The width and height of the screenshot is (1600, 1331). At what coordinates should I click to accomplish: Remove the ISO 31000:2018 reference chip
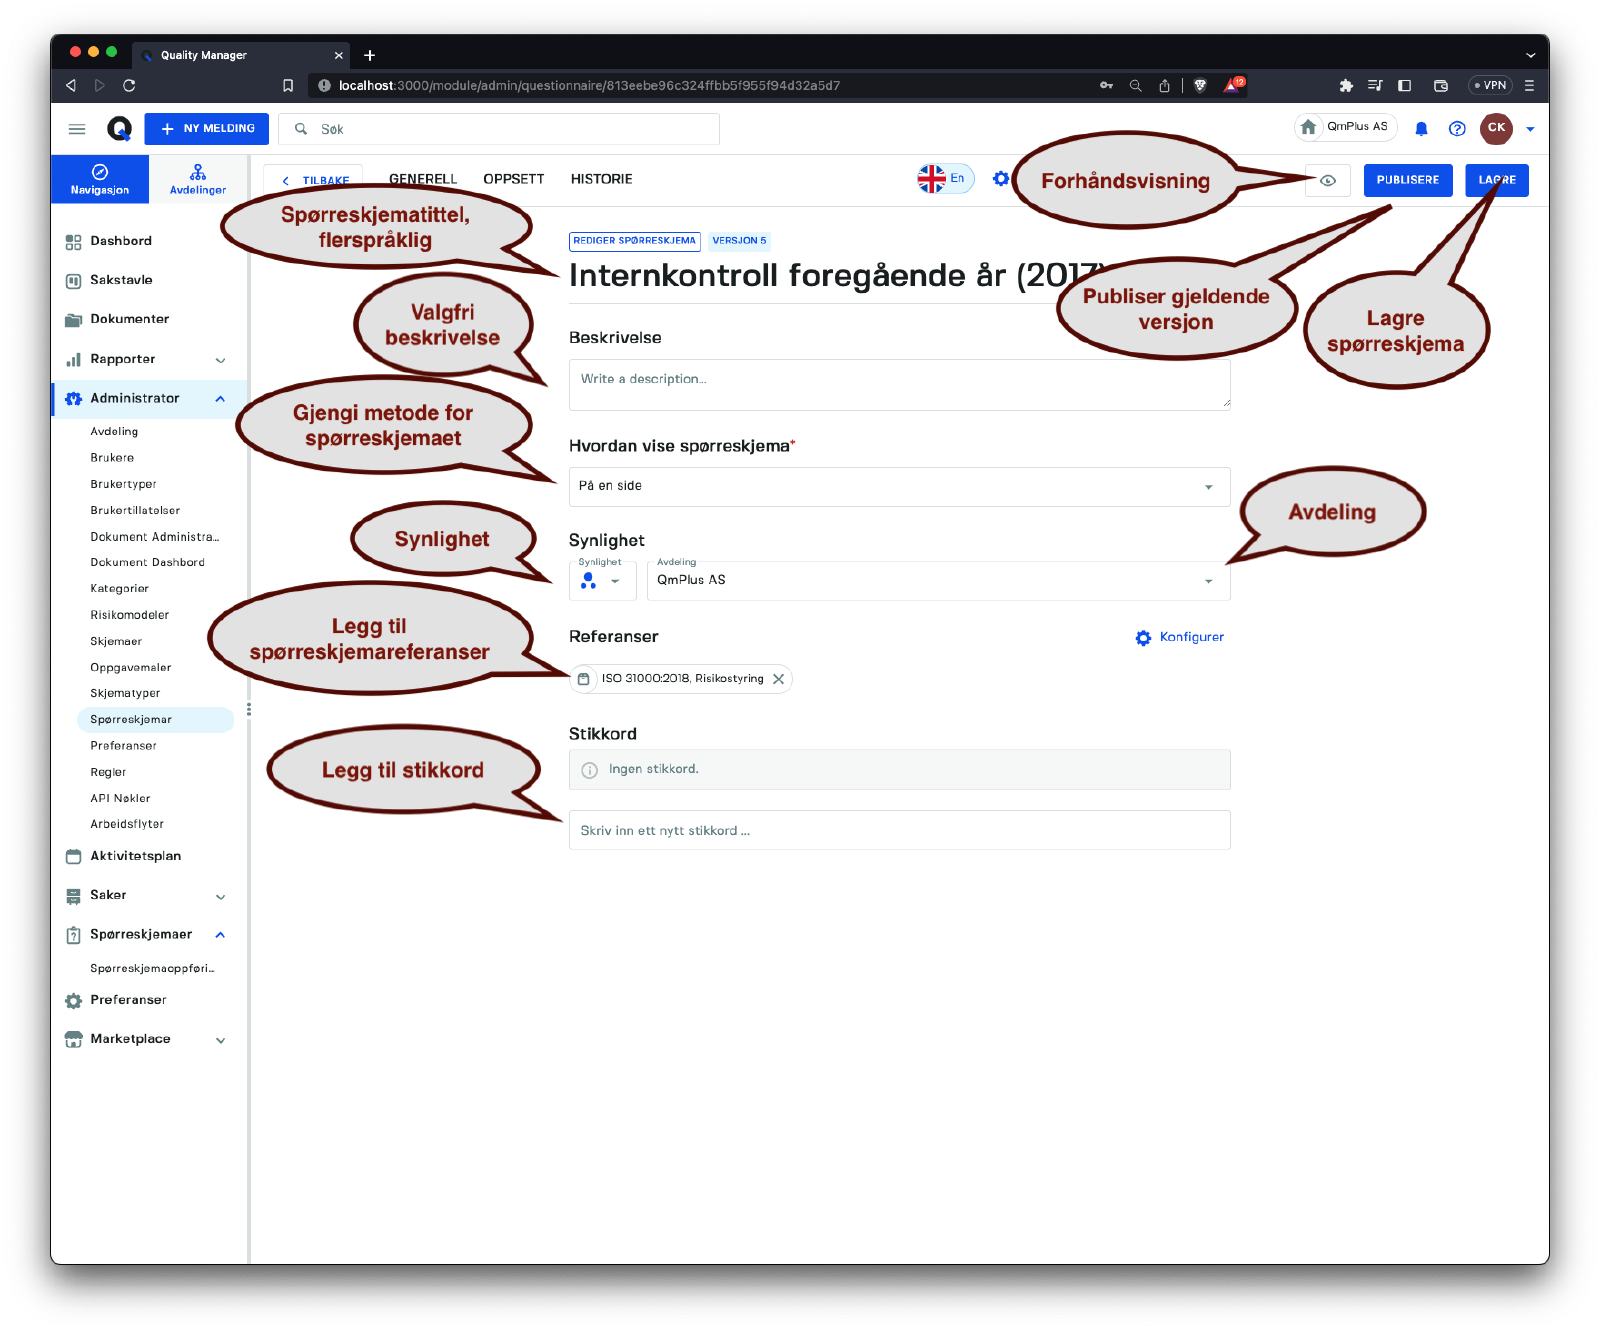[778, 679]
